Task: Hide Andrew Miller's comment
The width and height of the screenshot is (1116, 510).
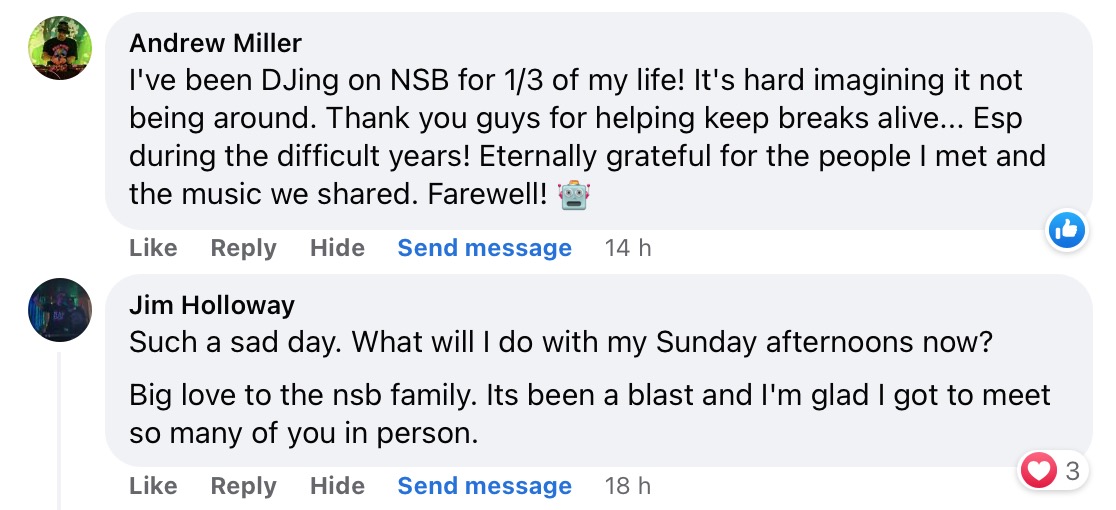Action: [337, 248]
